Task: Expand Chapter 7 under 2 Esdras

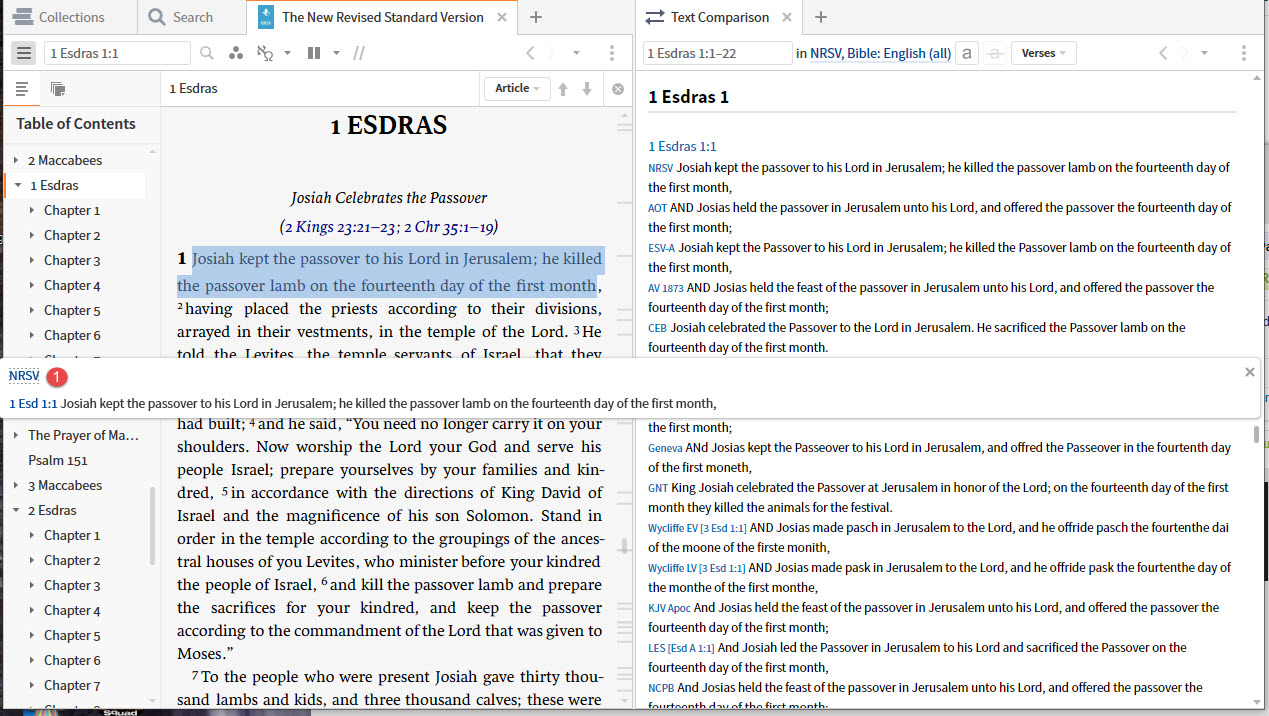Action: click(x=32, y=685)
